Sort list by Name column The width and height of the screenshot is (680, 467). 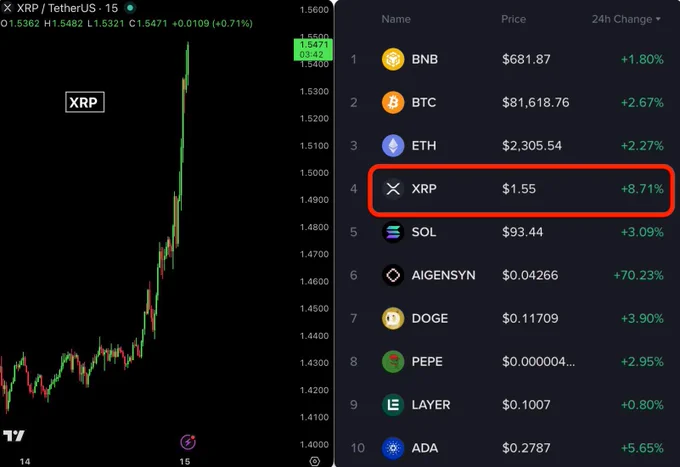[x=396, y=19]
